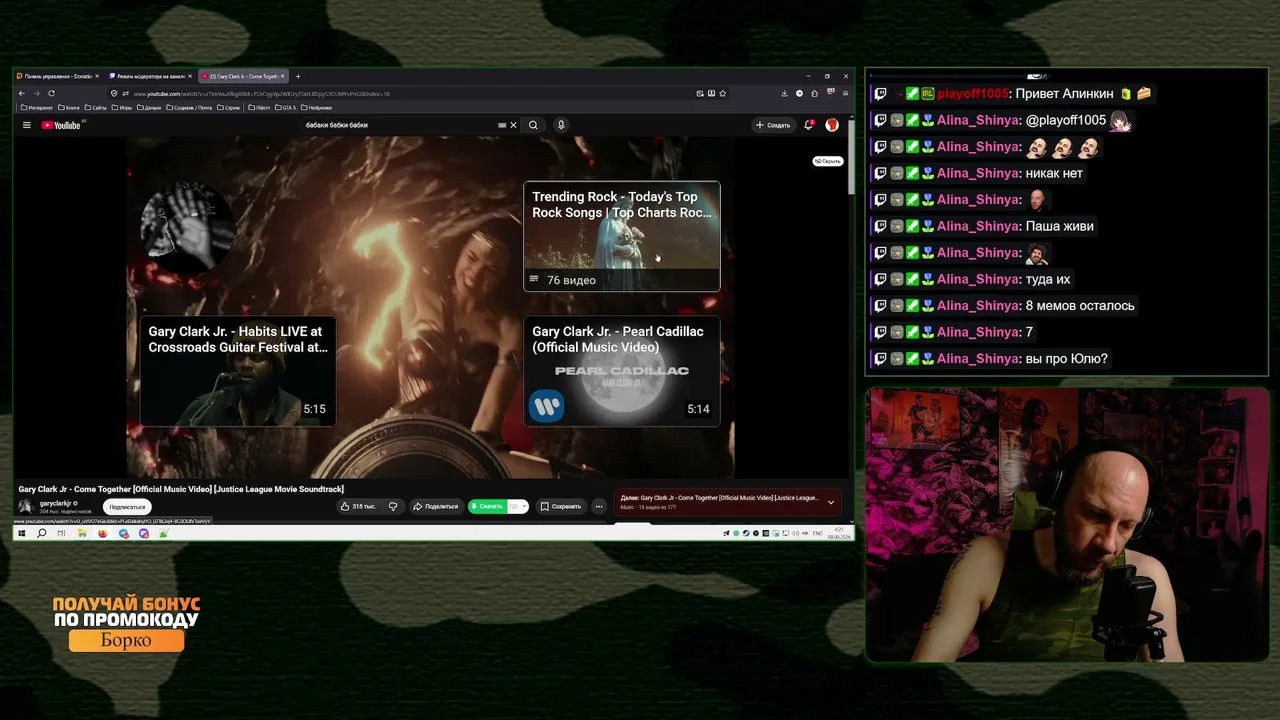Close the Gary Clark Jr YouTube tab
This screenshot has height=720, width=1280.
283,76
